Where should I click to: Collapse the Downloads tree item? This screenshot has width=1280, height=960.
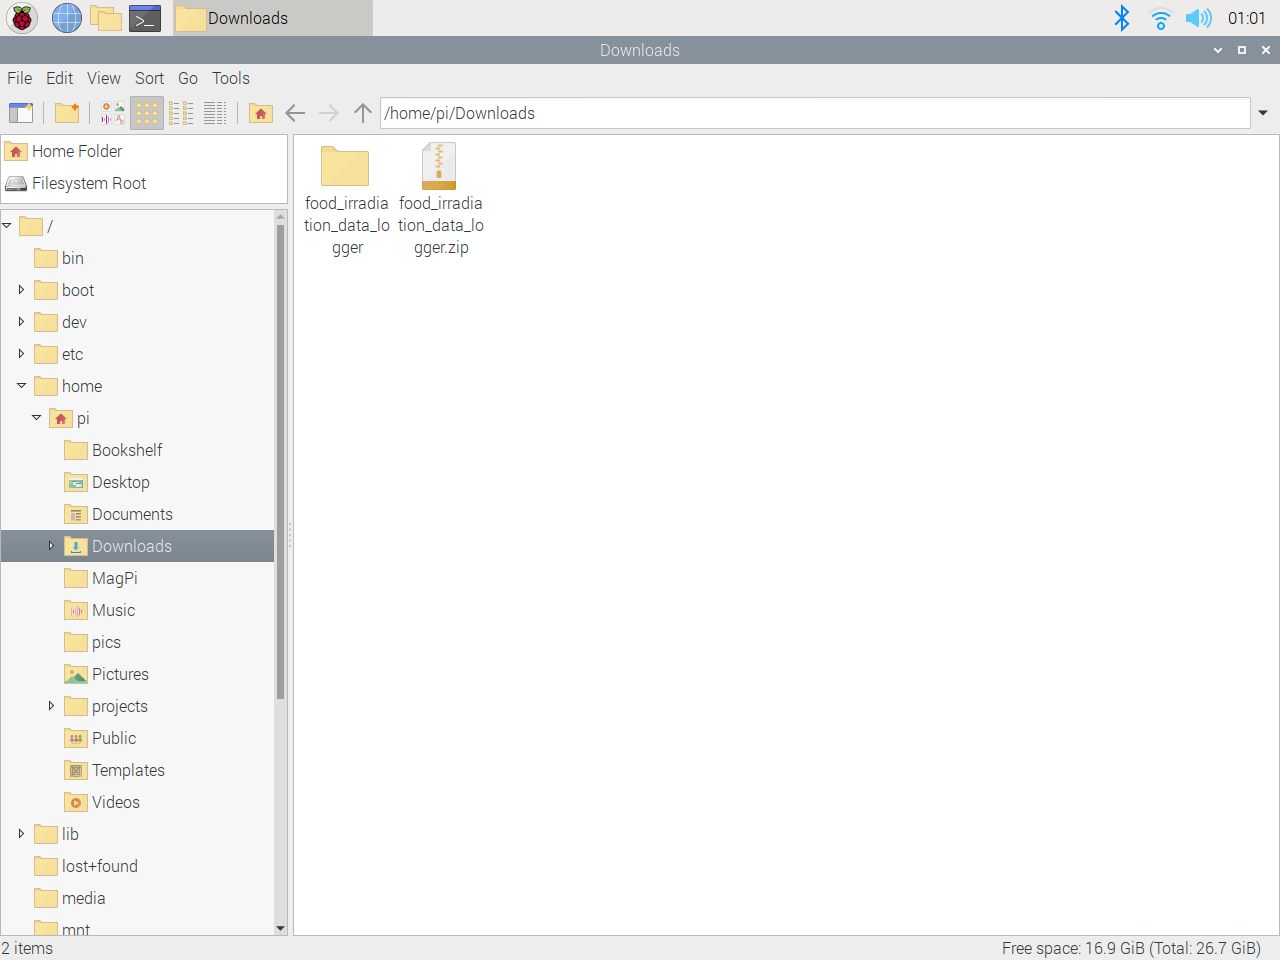coord(51,546)
